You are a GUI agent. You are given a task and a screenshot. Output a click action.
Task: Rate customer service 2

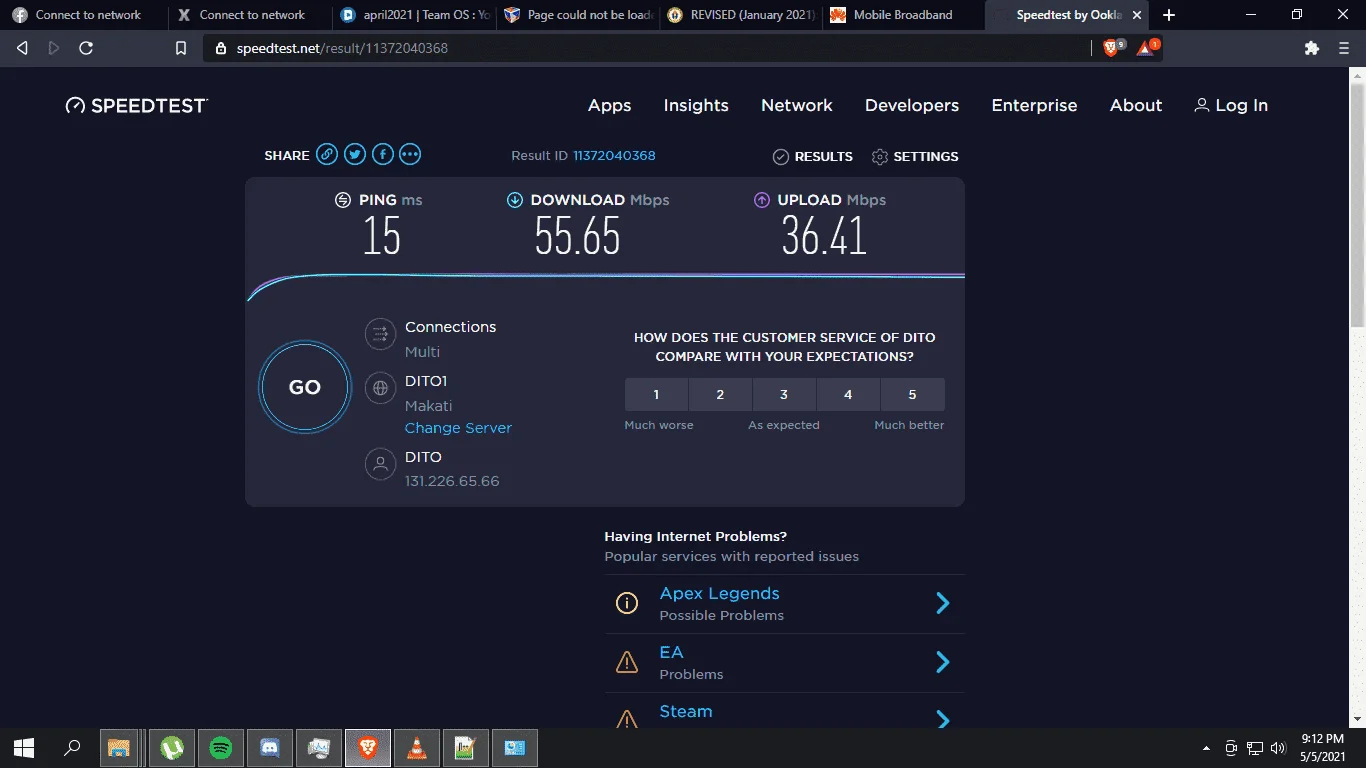(x=720, y=395)
